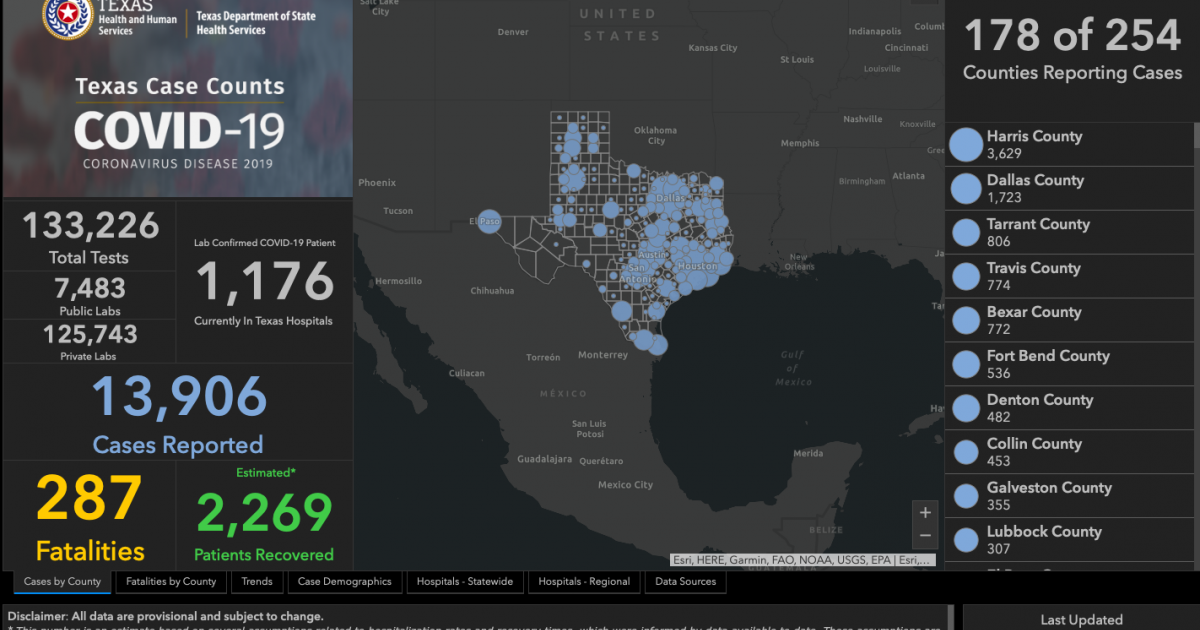Image resolution: width=1200 pixels, height=630 pixels.
Task: Click the Disclaimer text at bottom
Action: [x=165, y=617]
